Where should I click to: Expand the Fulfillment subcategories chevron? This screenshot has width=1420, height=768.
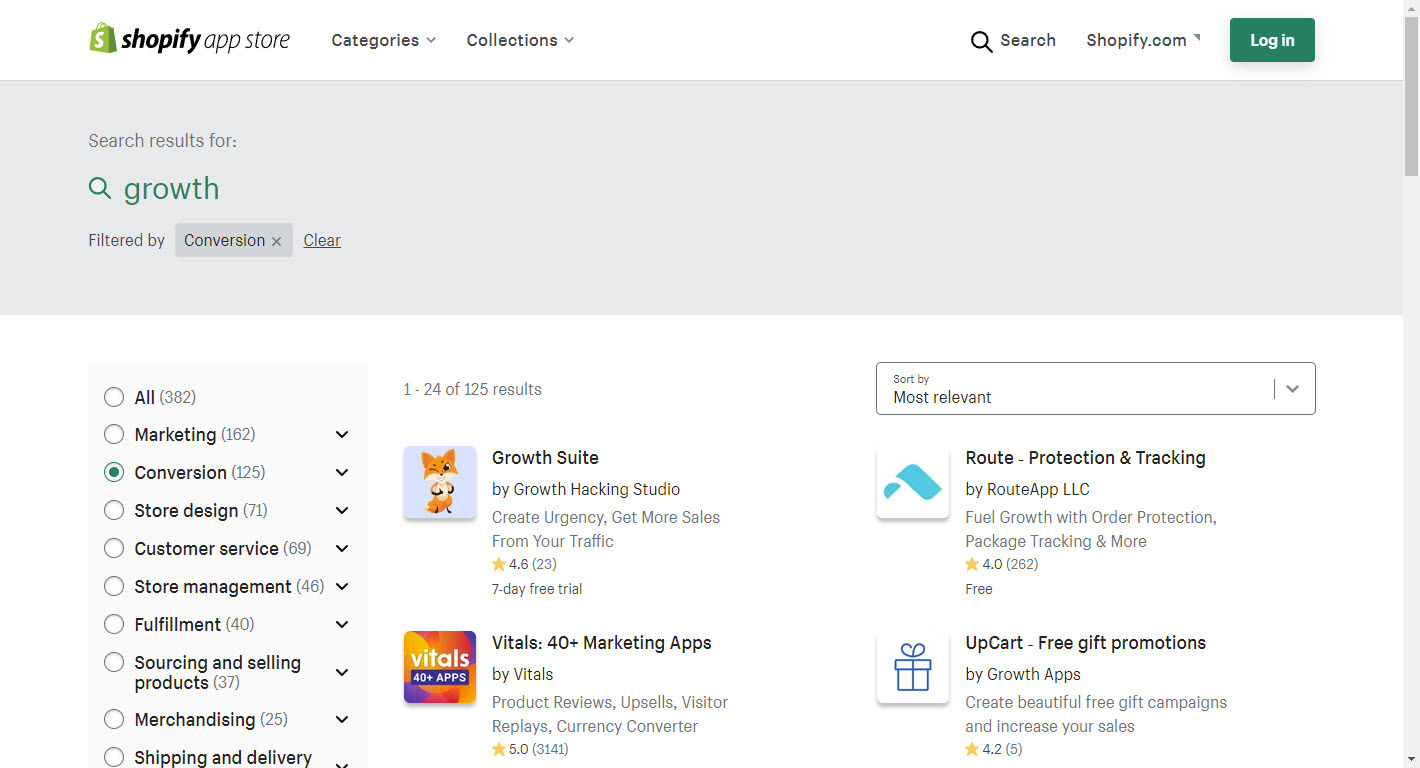(342, 624)
